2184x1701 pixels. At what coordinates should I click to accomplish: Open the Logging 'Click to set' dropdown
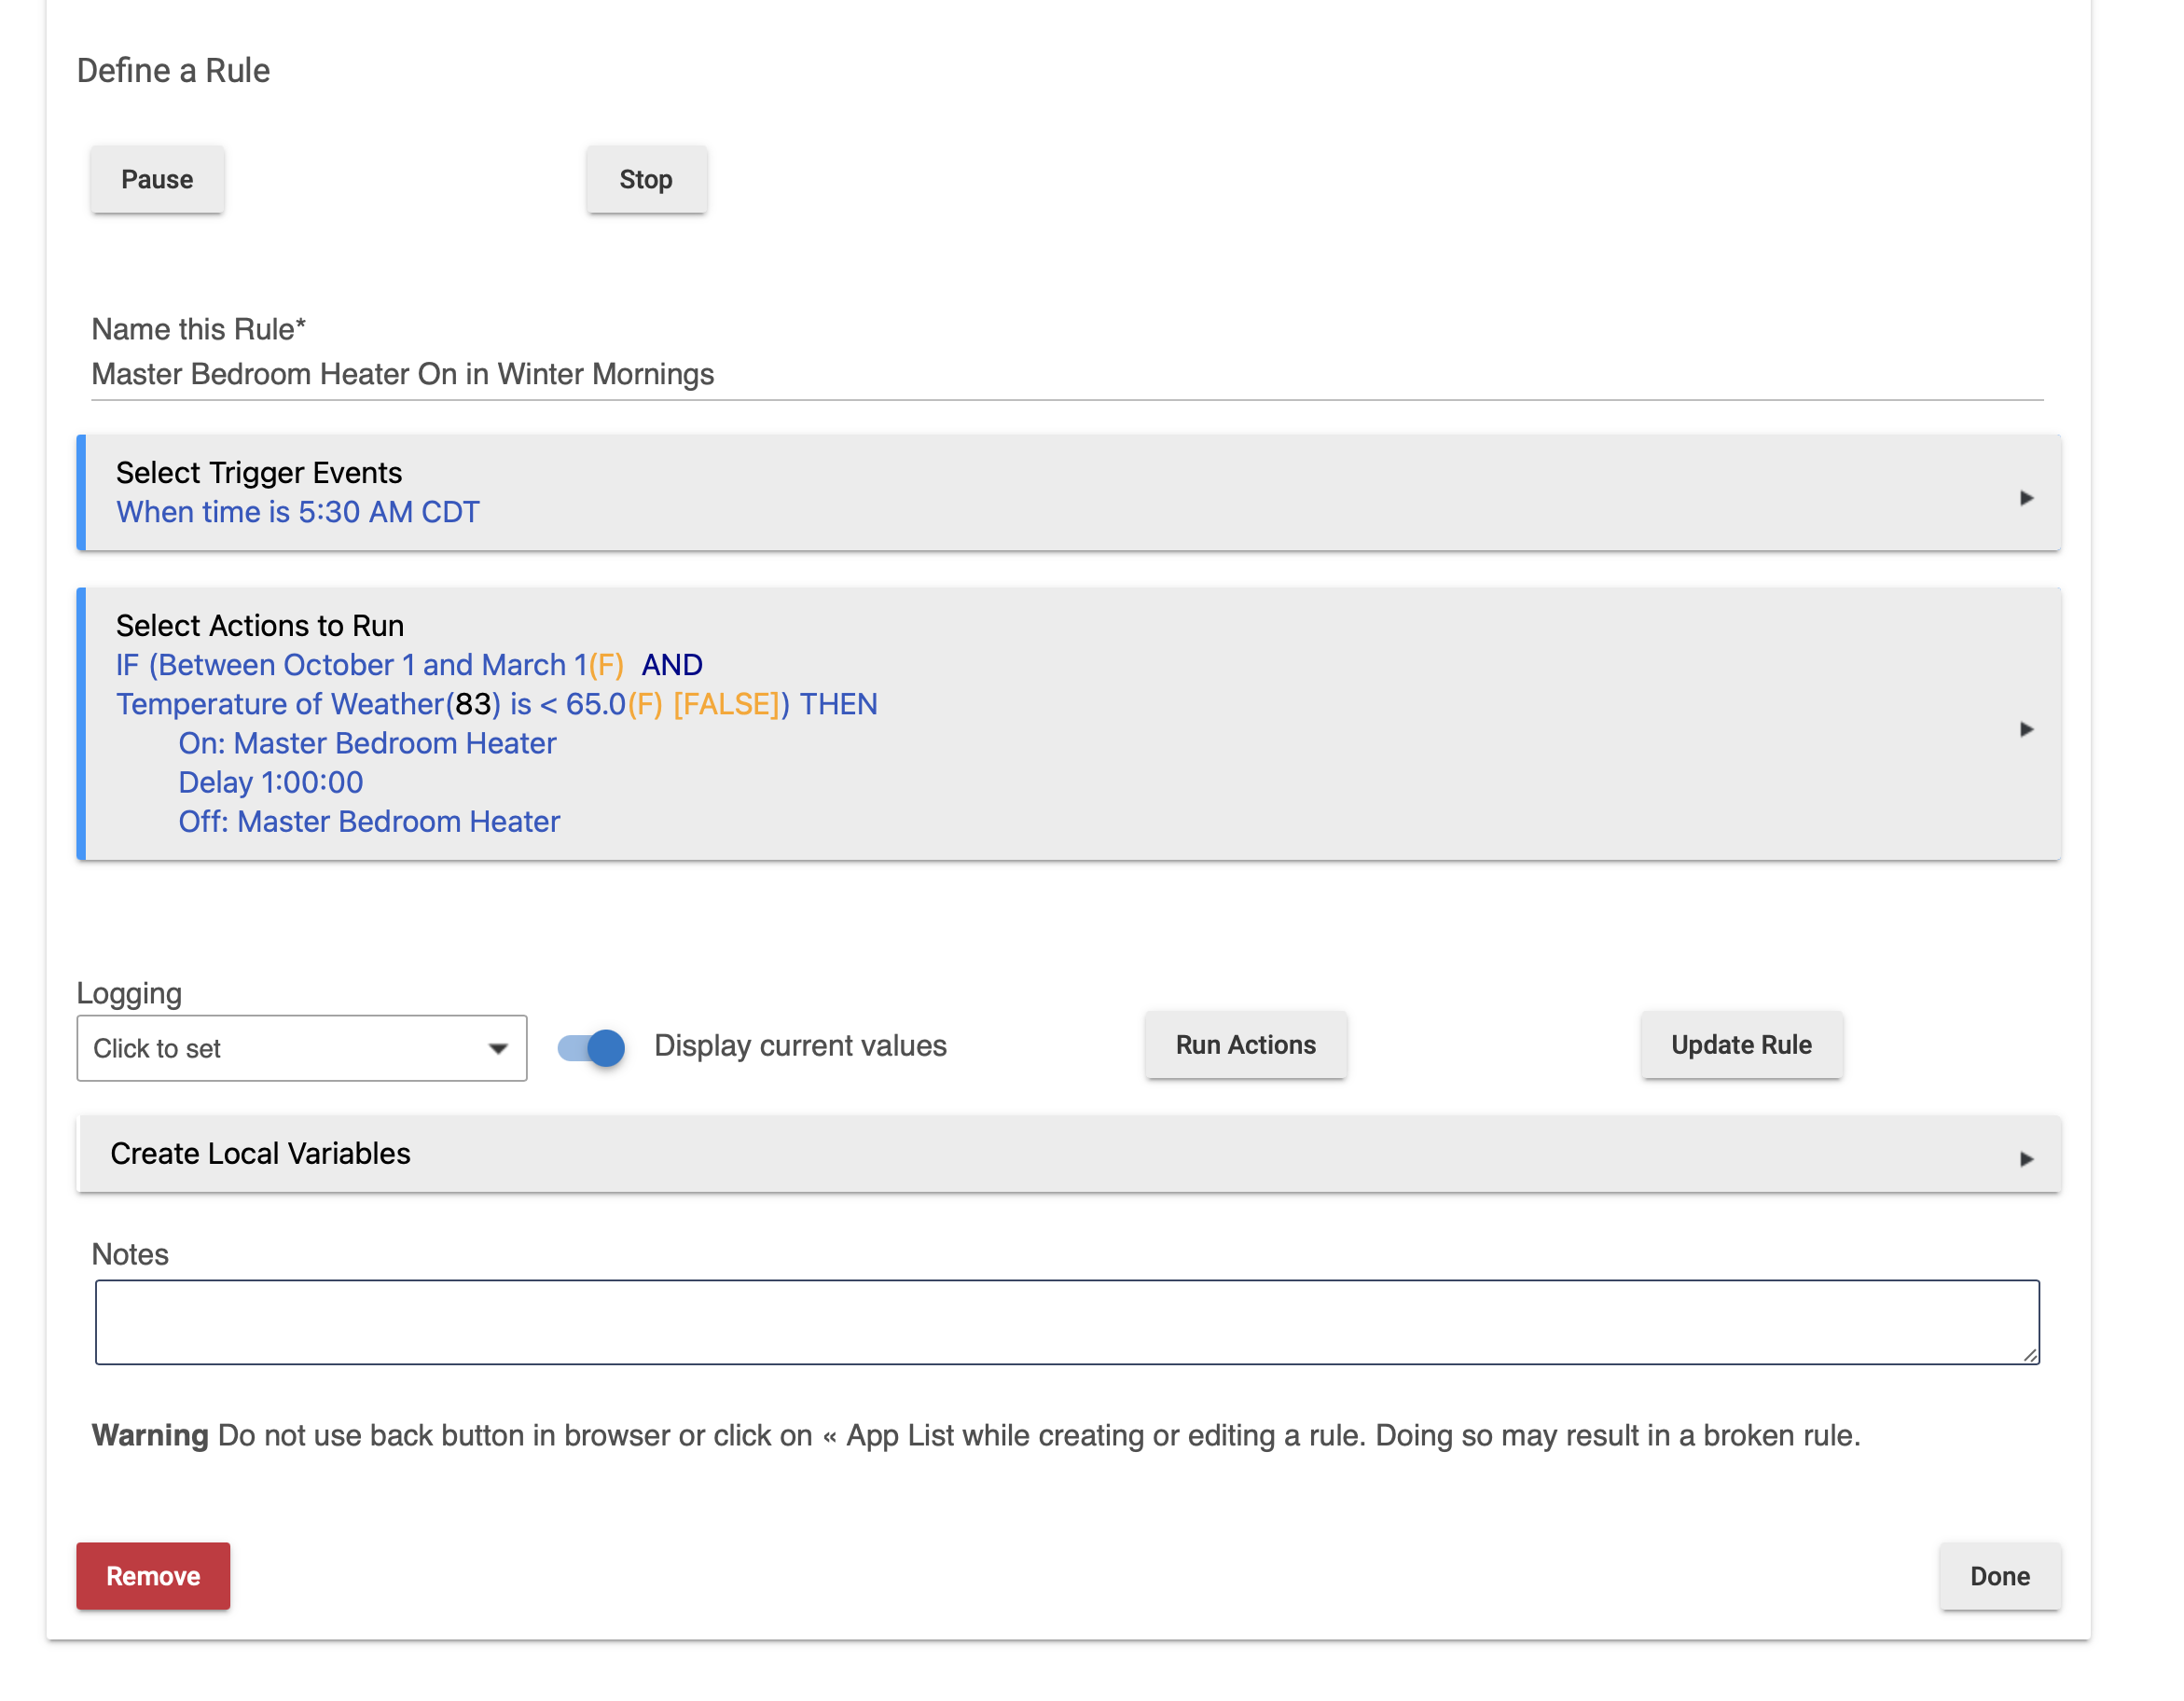point(302,1048)
